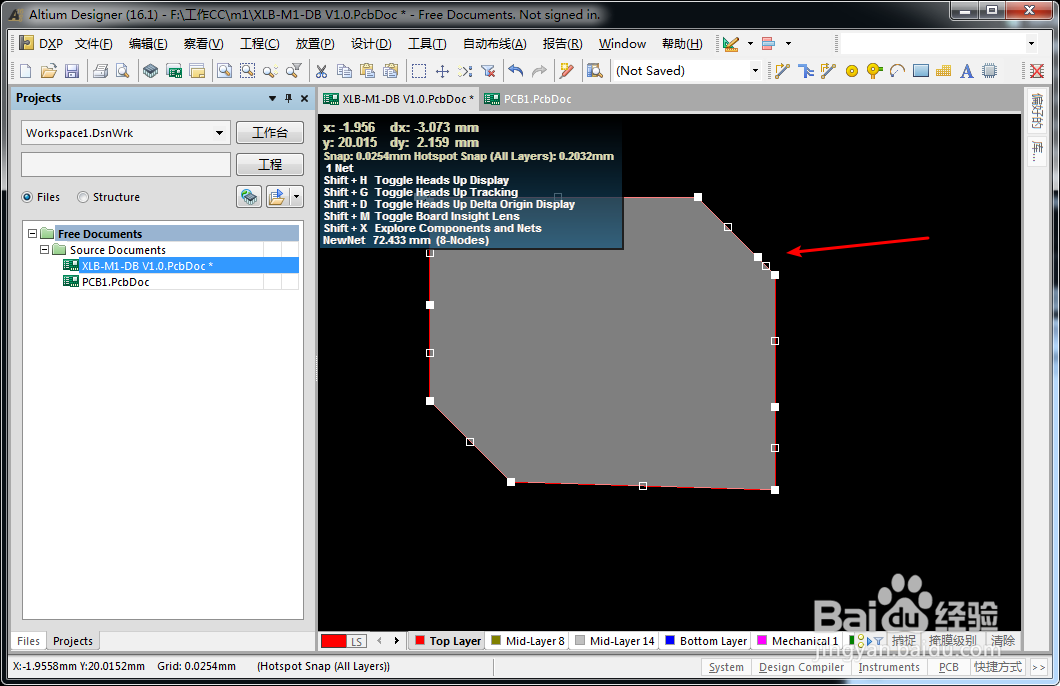Image resolution: width=1060 pixels, height=686 pixels.
Task: Place a Fill rectangle tool
Action: 921,71
